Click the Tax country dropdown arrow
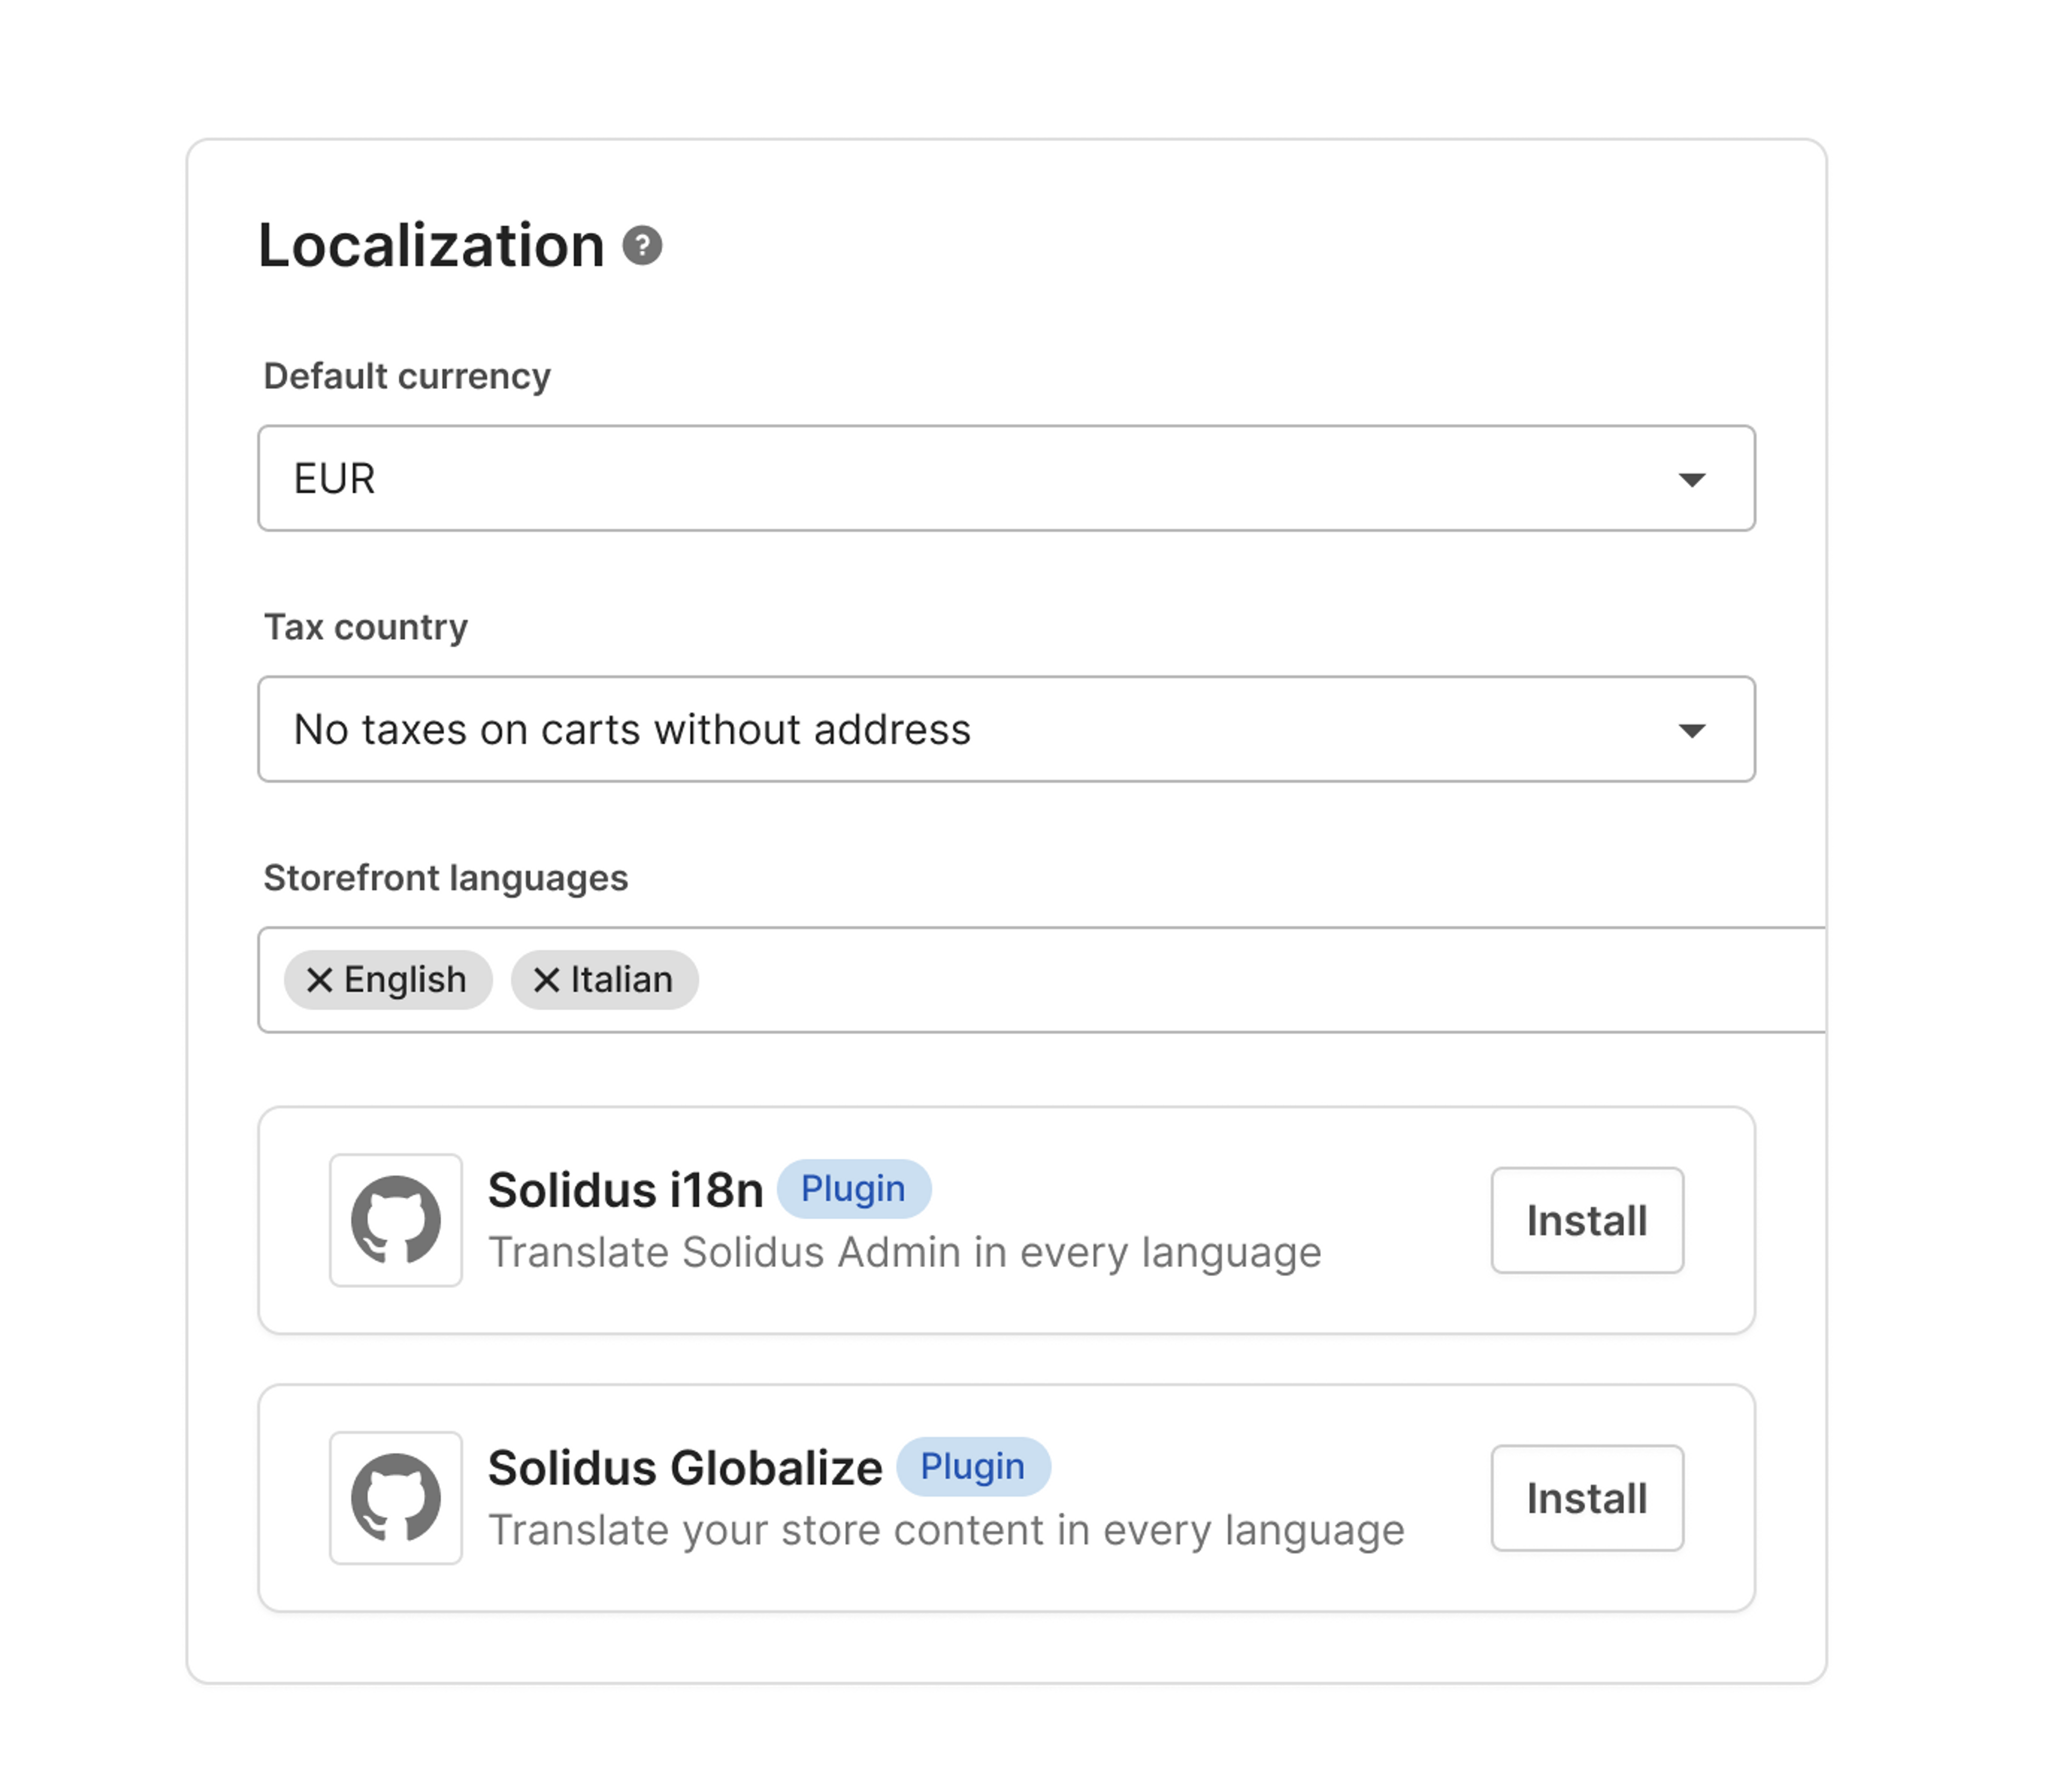 [x=1691, y=731]
